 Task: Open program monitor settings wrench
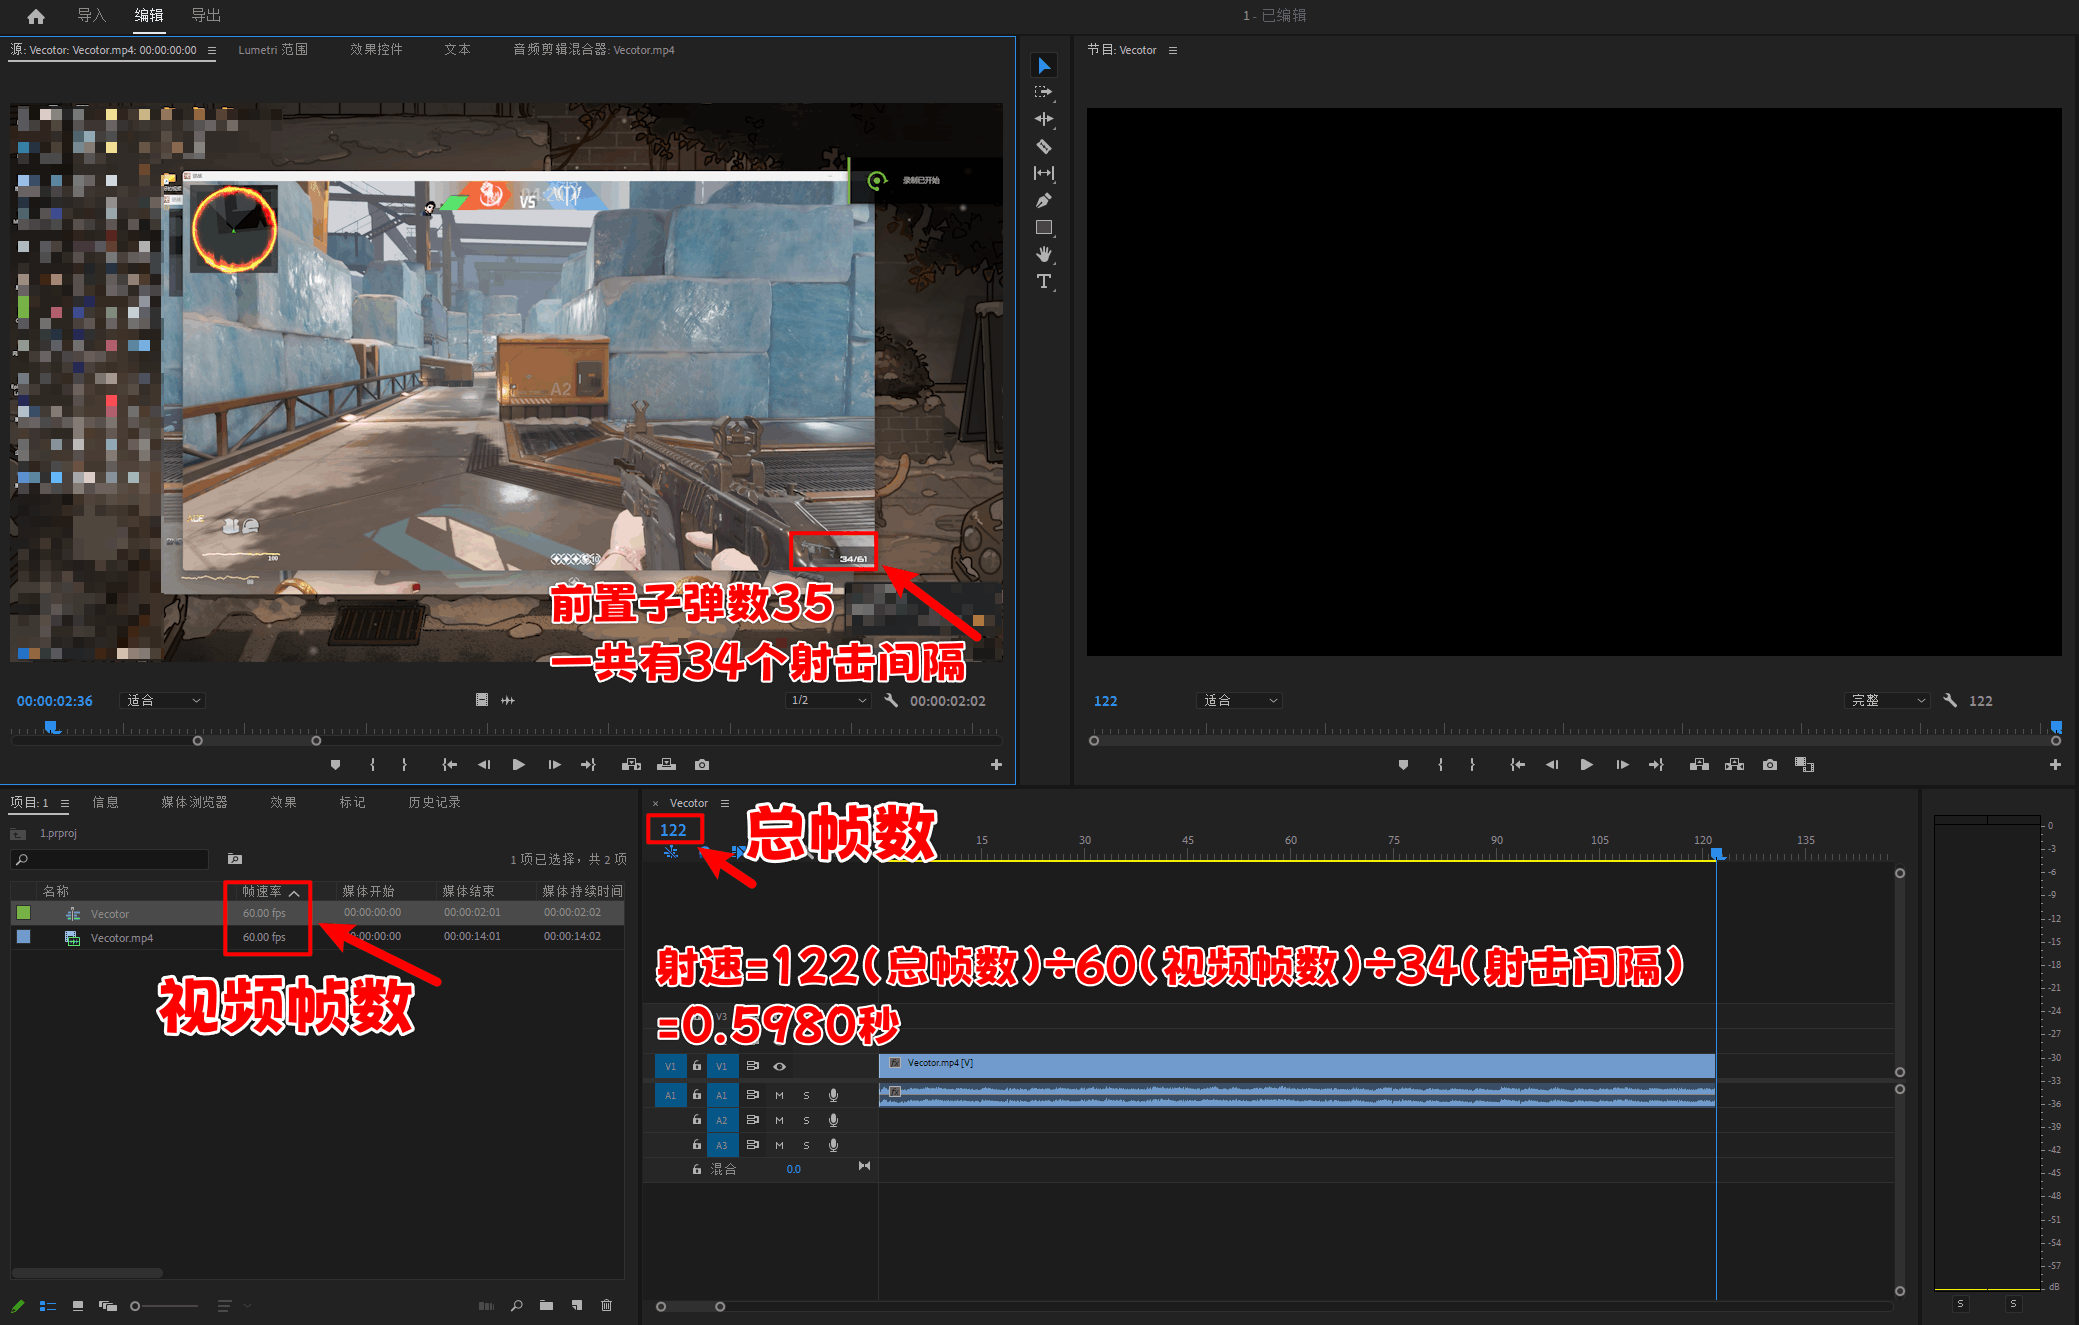(x=1950, y=701)
